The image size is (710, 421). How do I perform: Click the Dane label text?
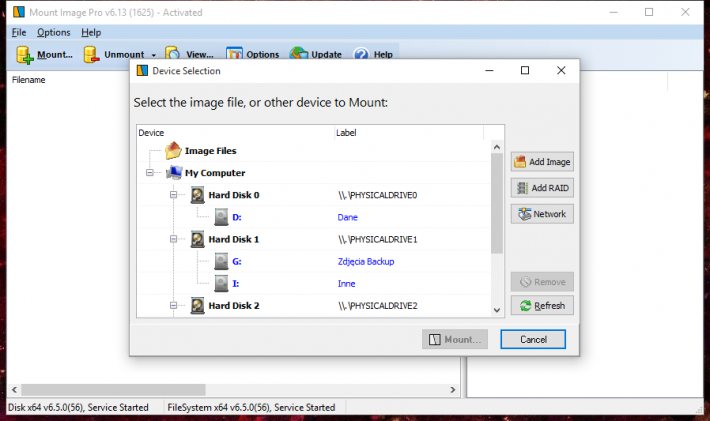click(x=347, y=217)
